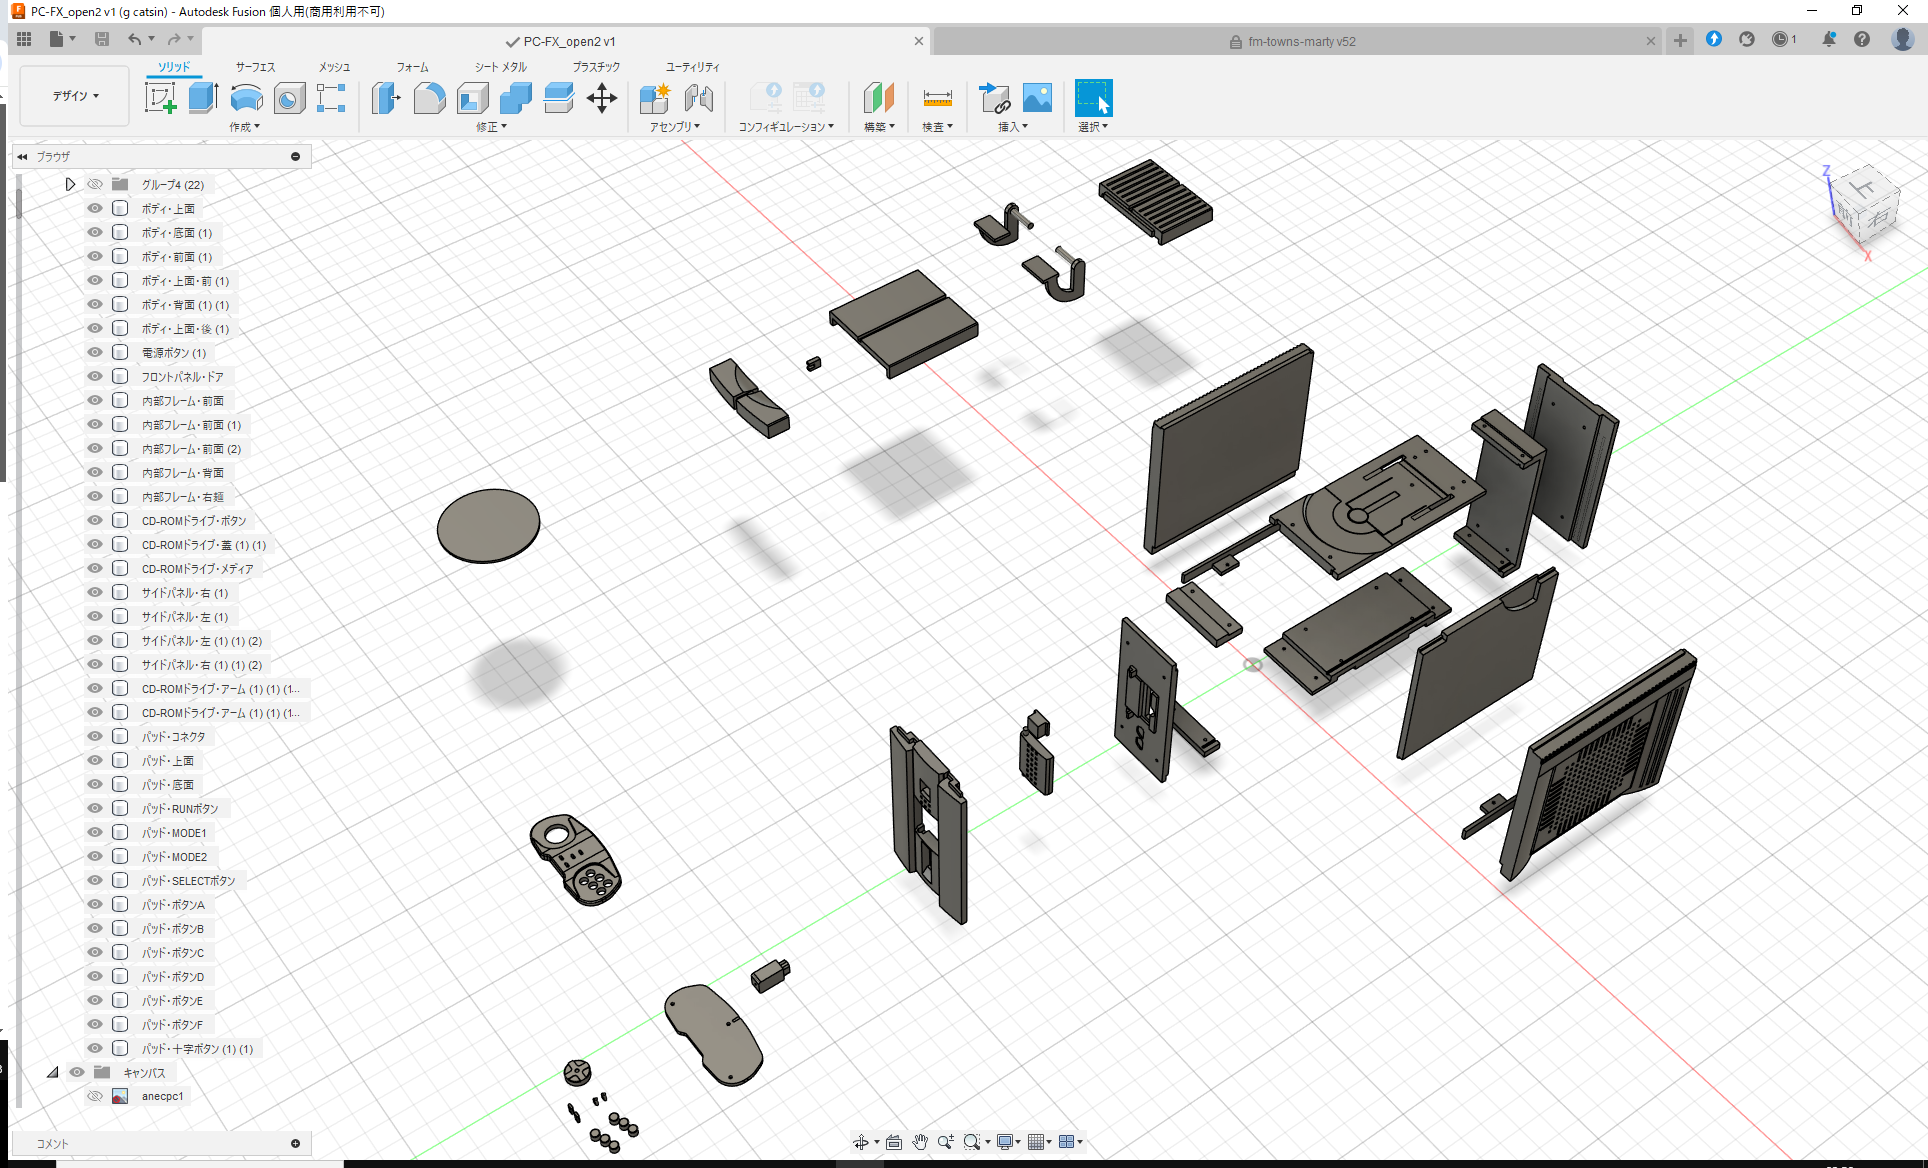Click the Insert Canvas image icon

[1037, 98]
